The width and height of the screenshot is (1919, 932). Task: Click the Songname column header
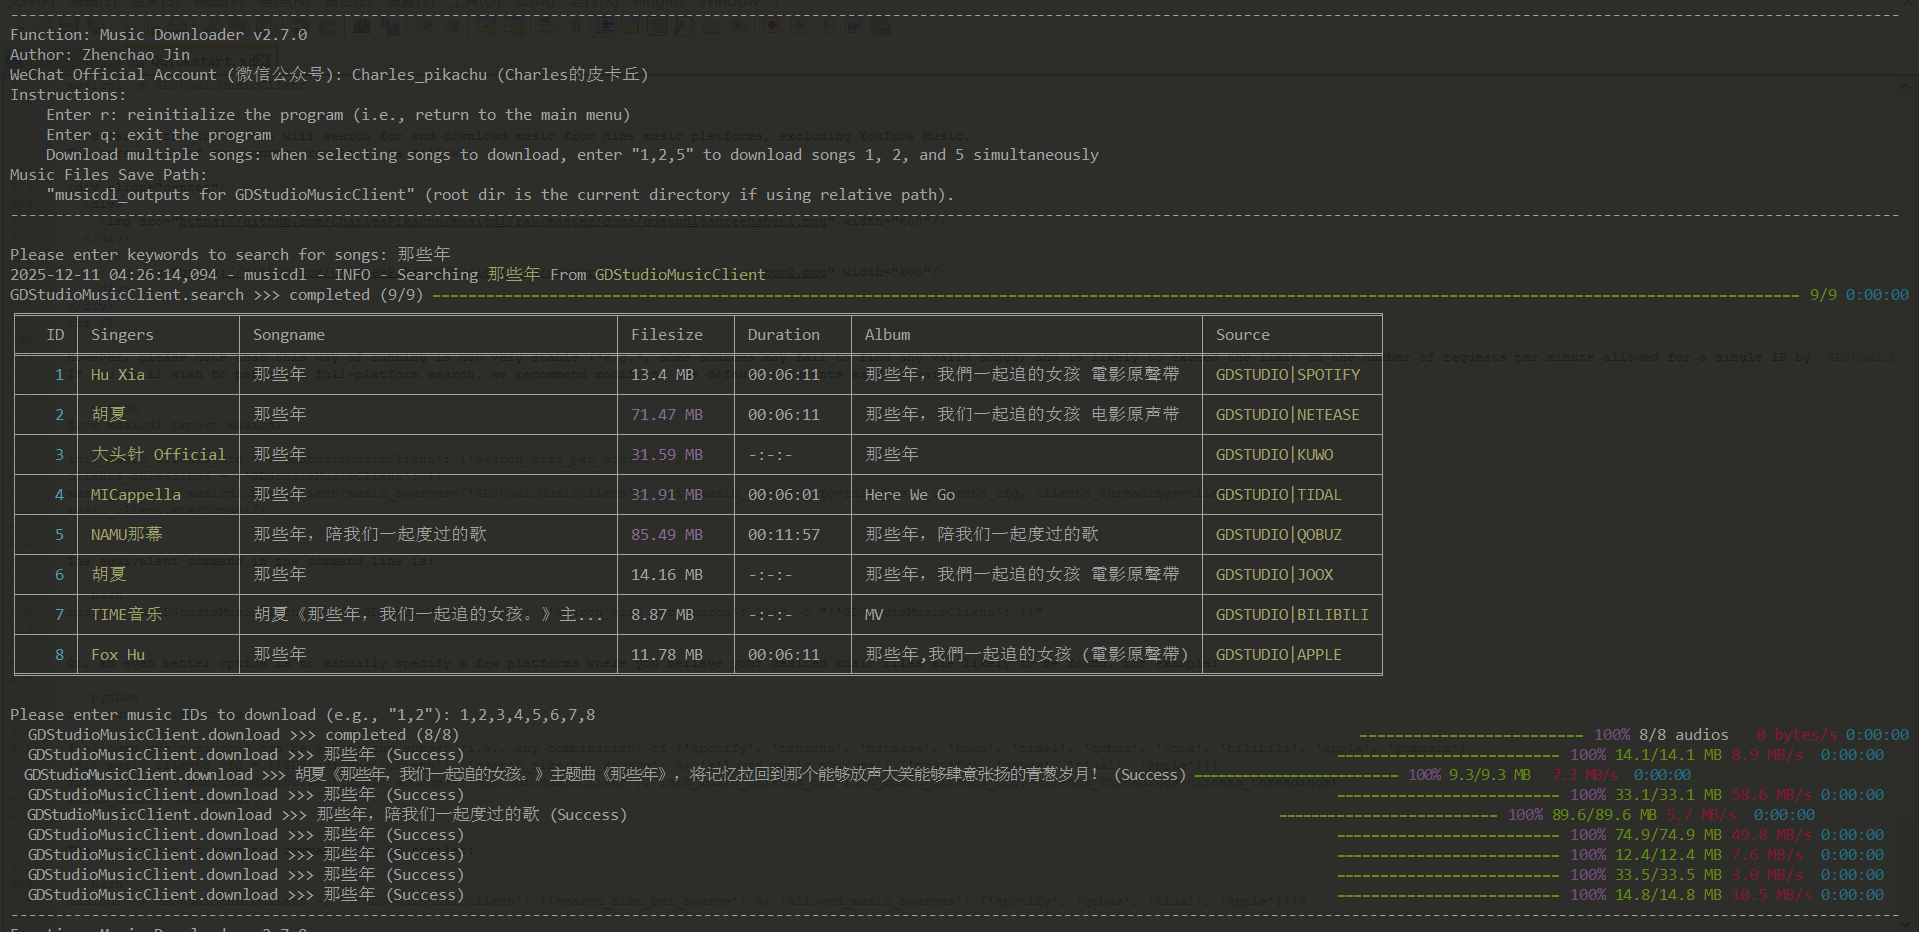click(288, 335)
